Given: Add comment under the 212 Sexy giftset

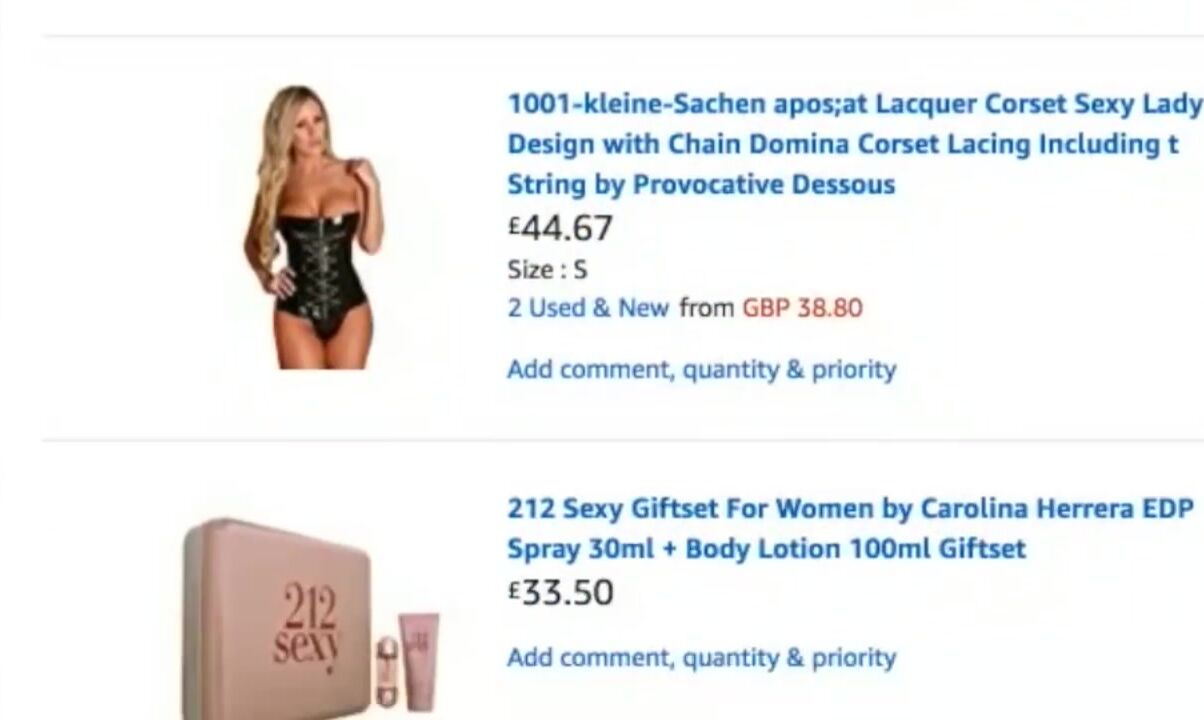Looking at the screenshot, I should pyautogui.click(x=701, y=658).
